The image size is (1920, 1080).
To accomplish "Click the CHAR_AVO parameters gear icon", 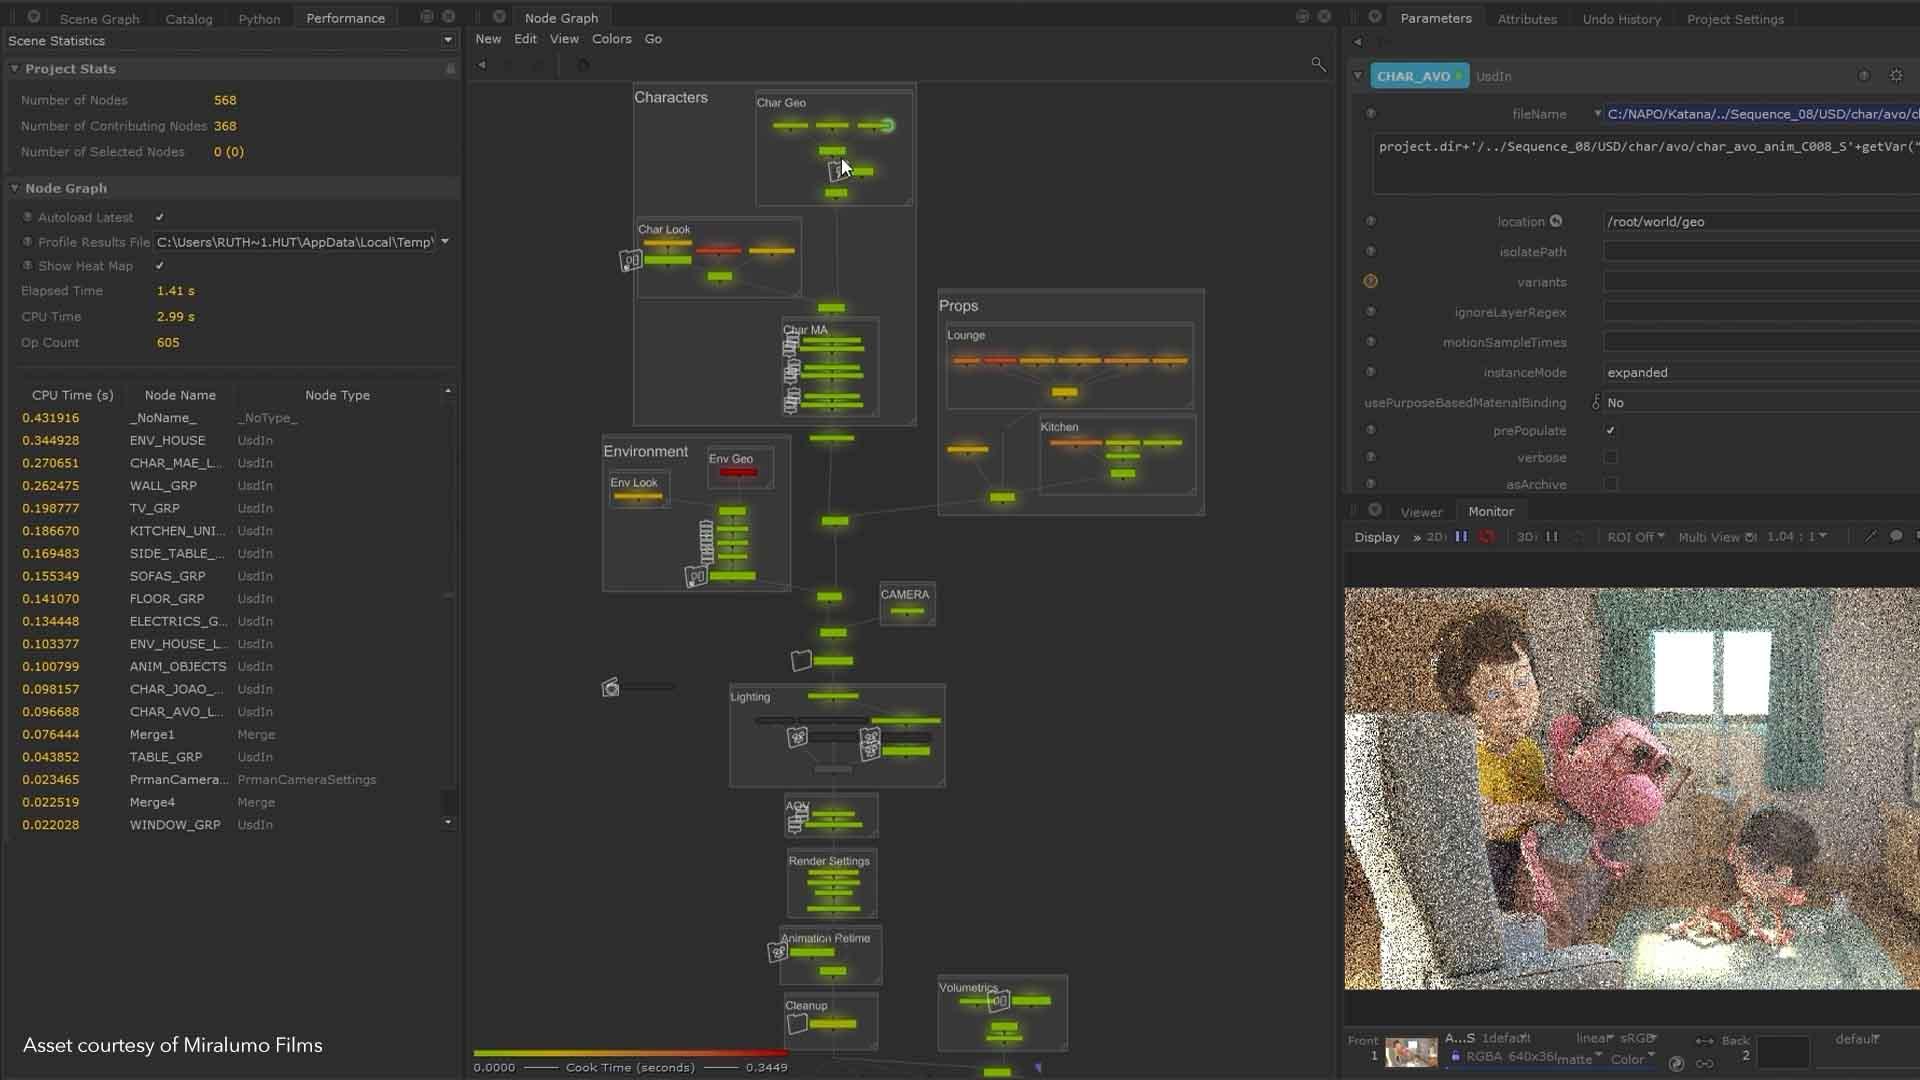I will 1896,76.
